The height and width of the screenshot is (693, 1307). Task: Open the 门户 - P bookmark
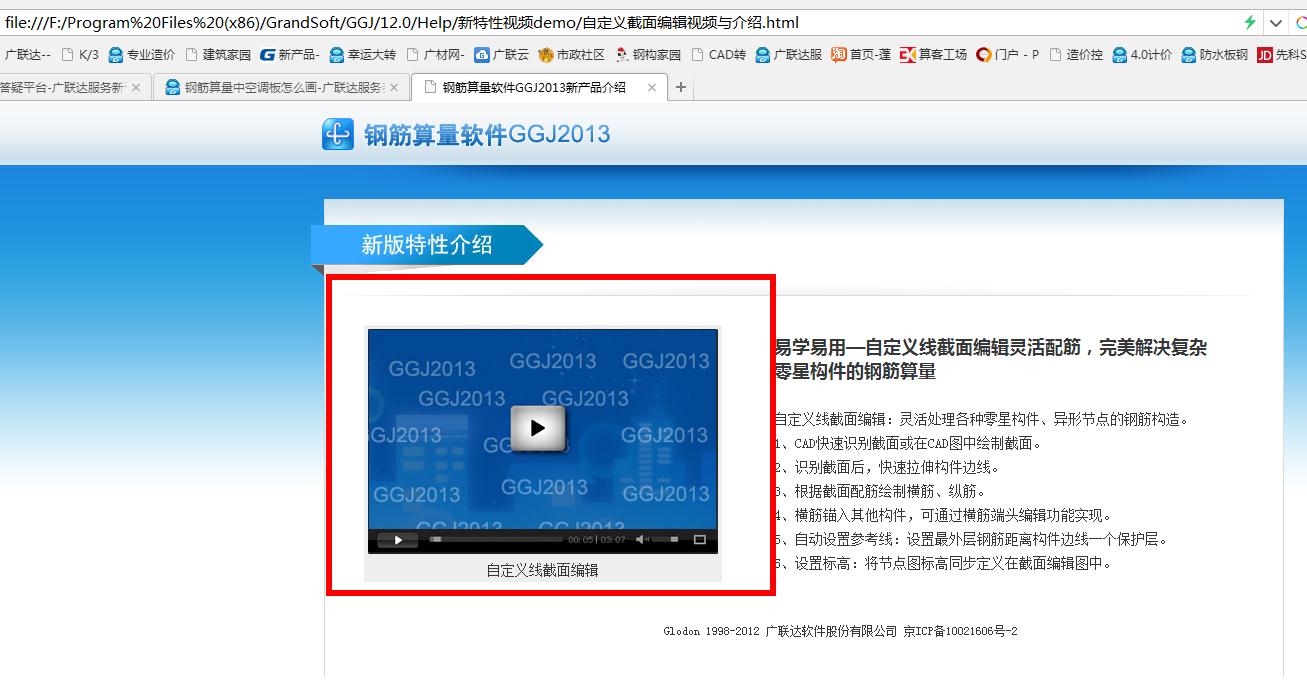1008,55
